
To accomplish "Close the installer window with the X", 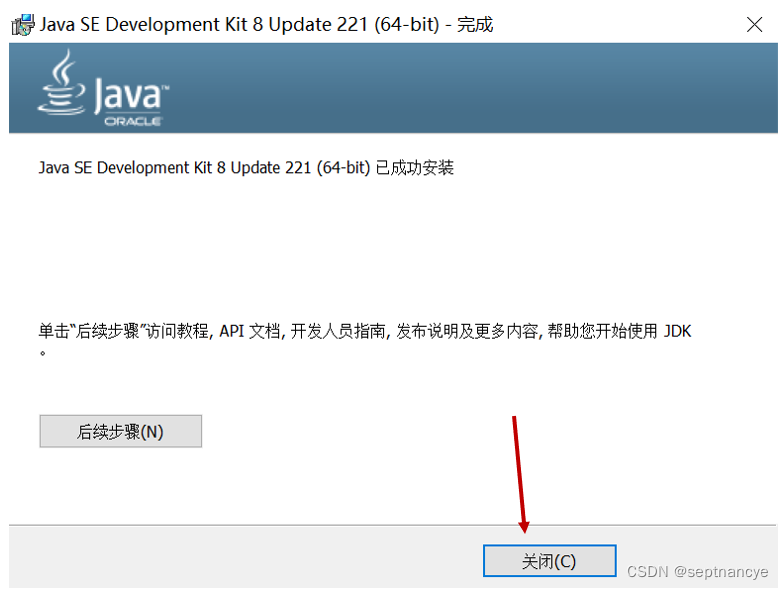I will coord(755,24).
